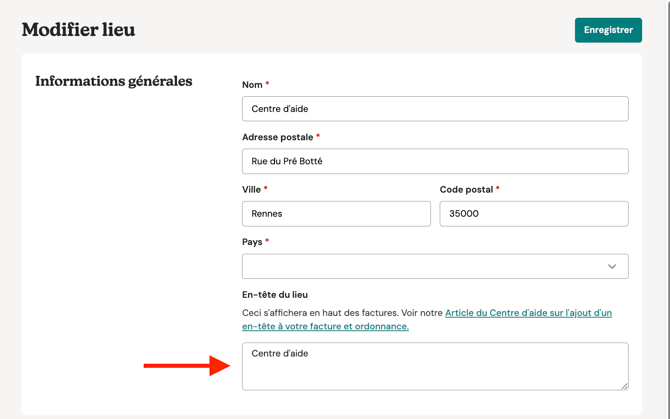The image size is (670, 419).
Task: Click the En-tête du lieu label
Action: [x=275, y=295]
